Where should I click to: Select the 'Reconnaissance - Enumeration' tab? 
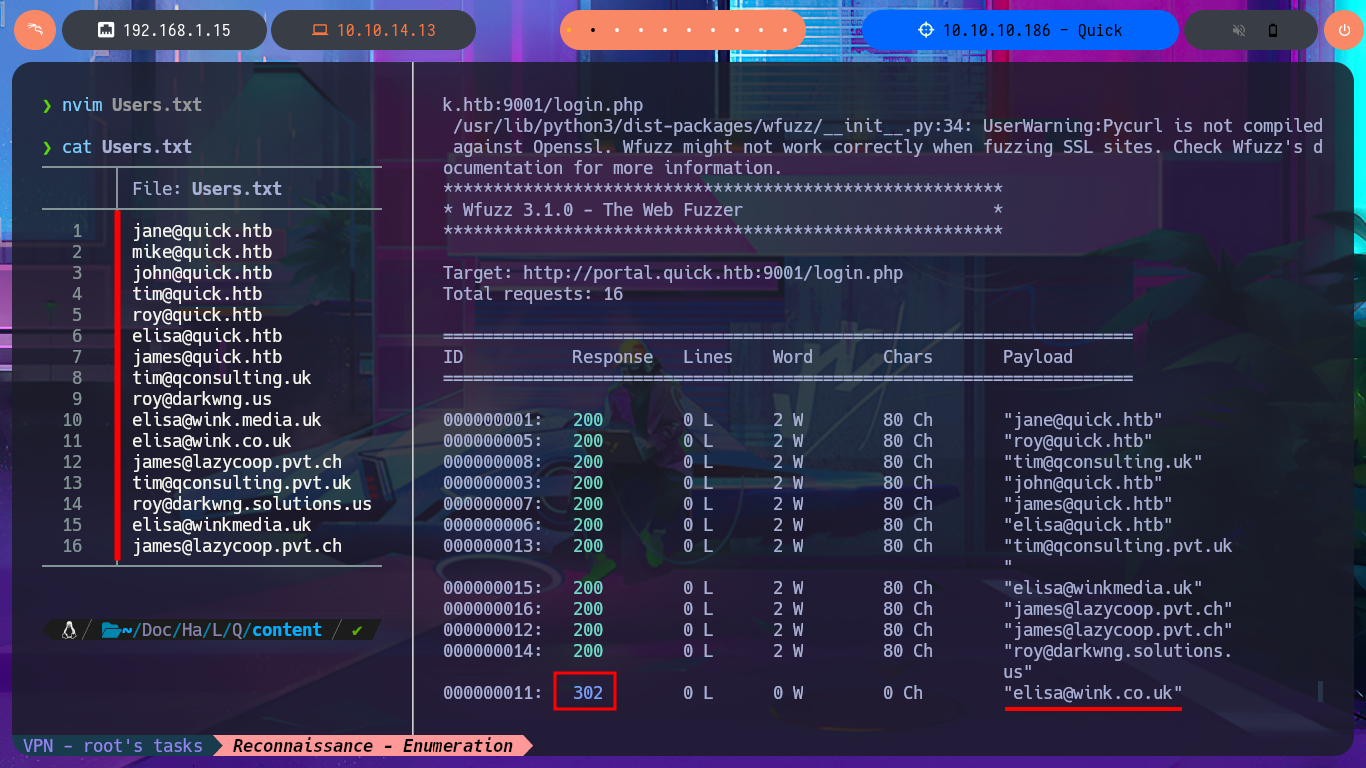point(372,746)
